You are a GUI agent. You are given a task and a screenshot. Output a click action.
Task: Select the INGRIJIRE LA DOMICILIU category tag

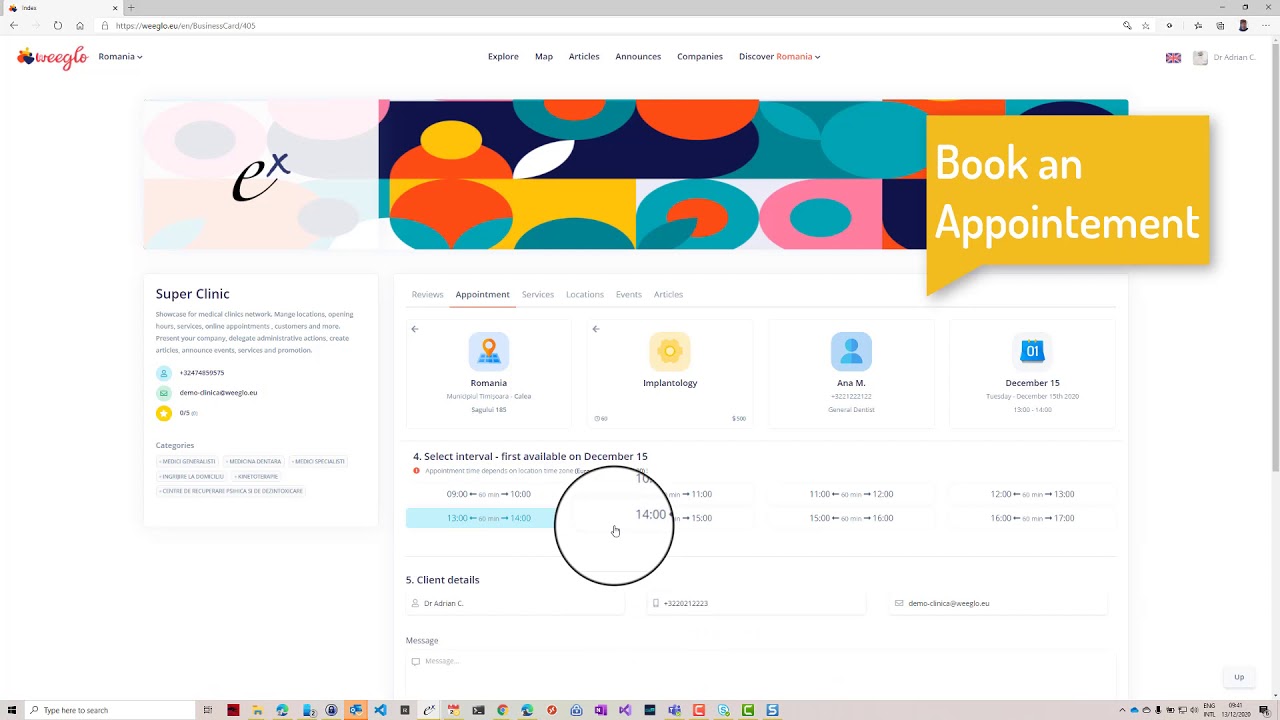[191, 477]
